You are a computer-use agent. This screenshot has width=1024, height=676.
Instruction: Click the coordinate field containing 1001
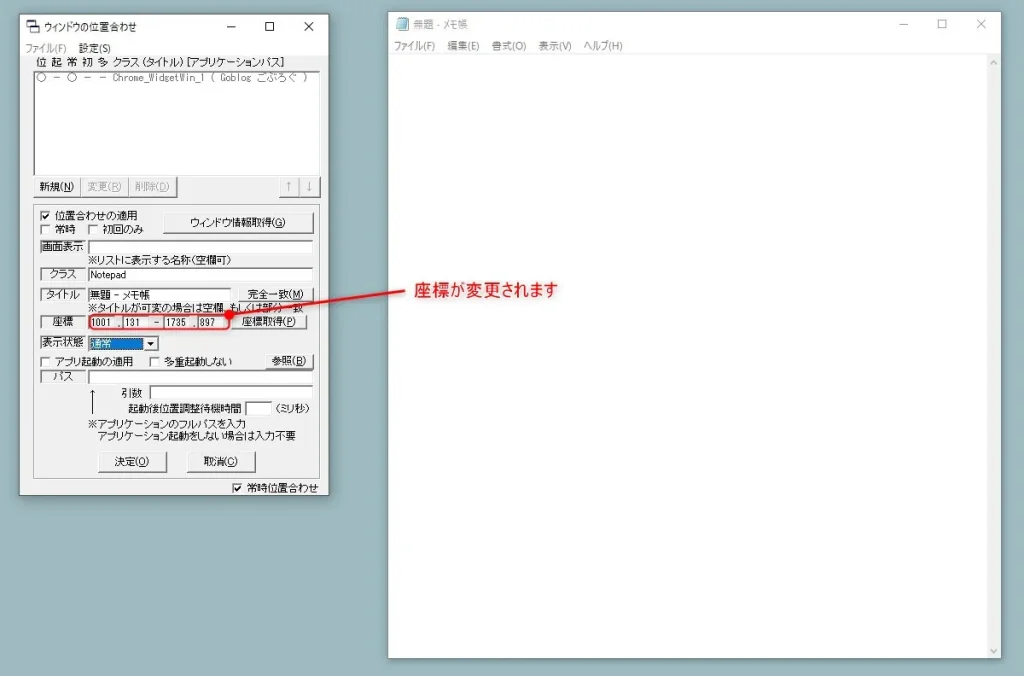103,322
